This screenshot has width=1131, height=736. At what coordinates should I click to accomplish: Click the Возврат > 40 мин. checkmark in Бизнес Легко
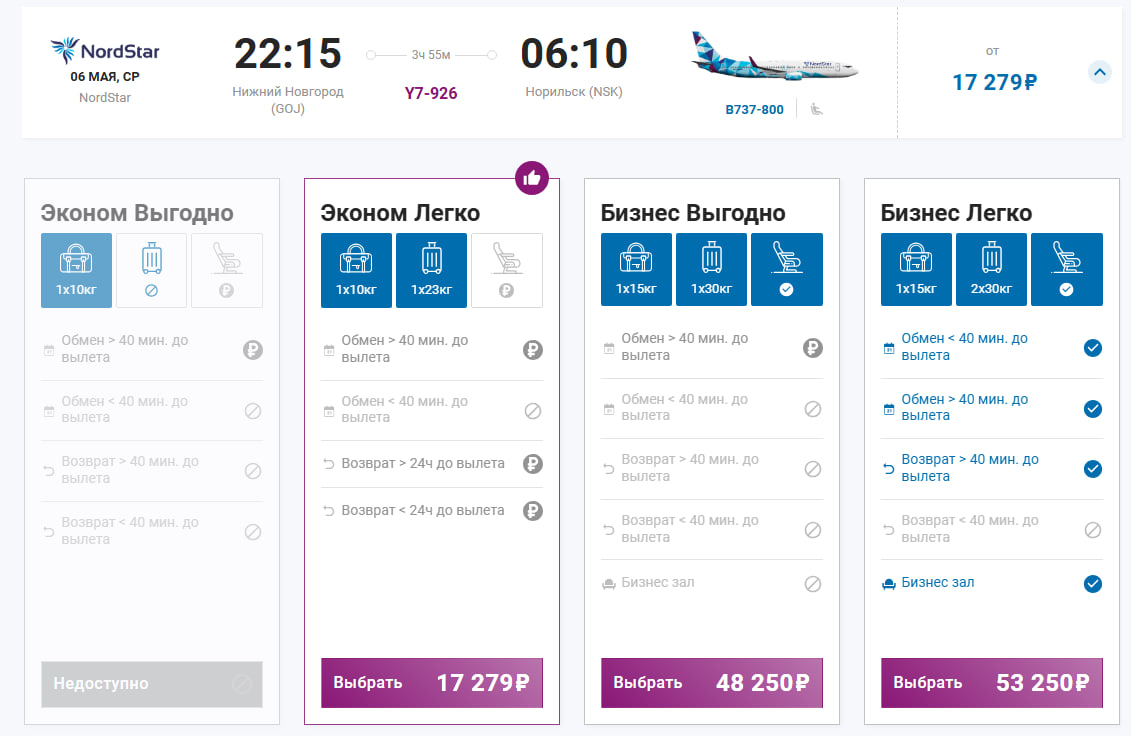pyautogui.click(x=1093, y=469)
